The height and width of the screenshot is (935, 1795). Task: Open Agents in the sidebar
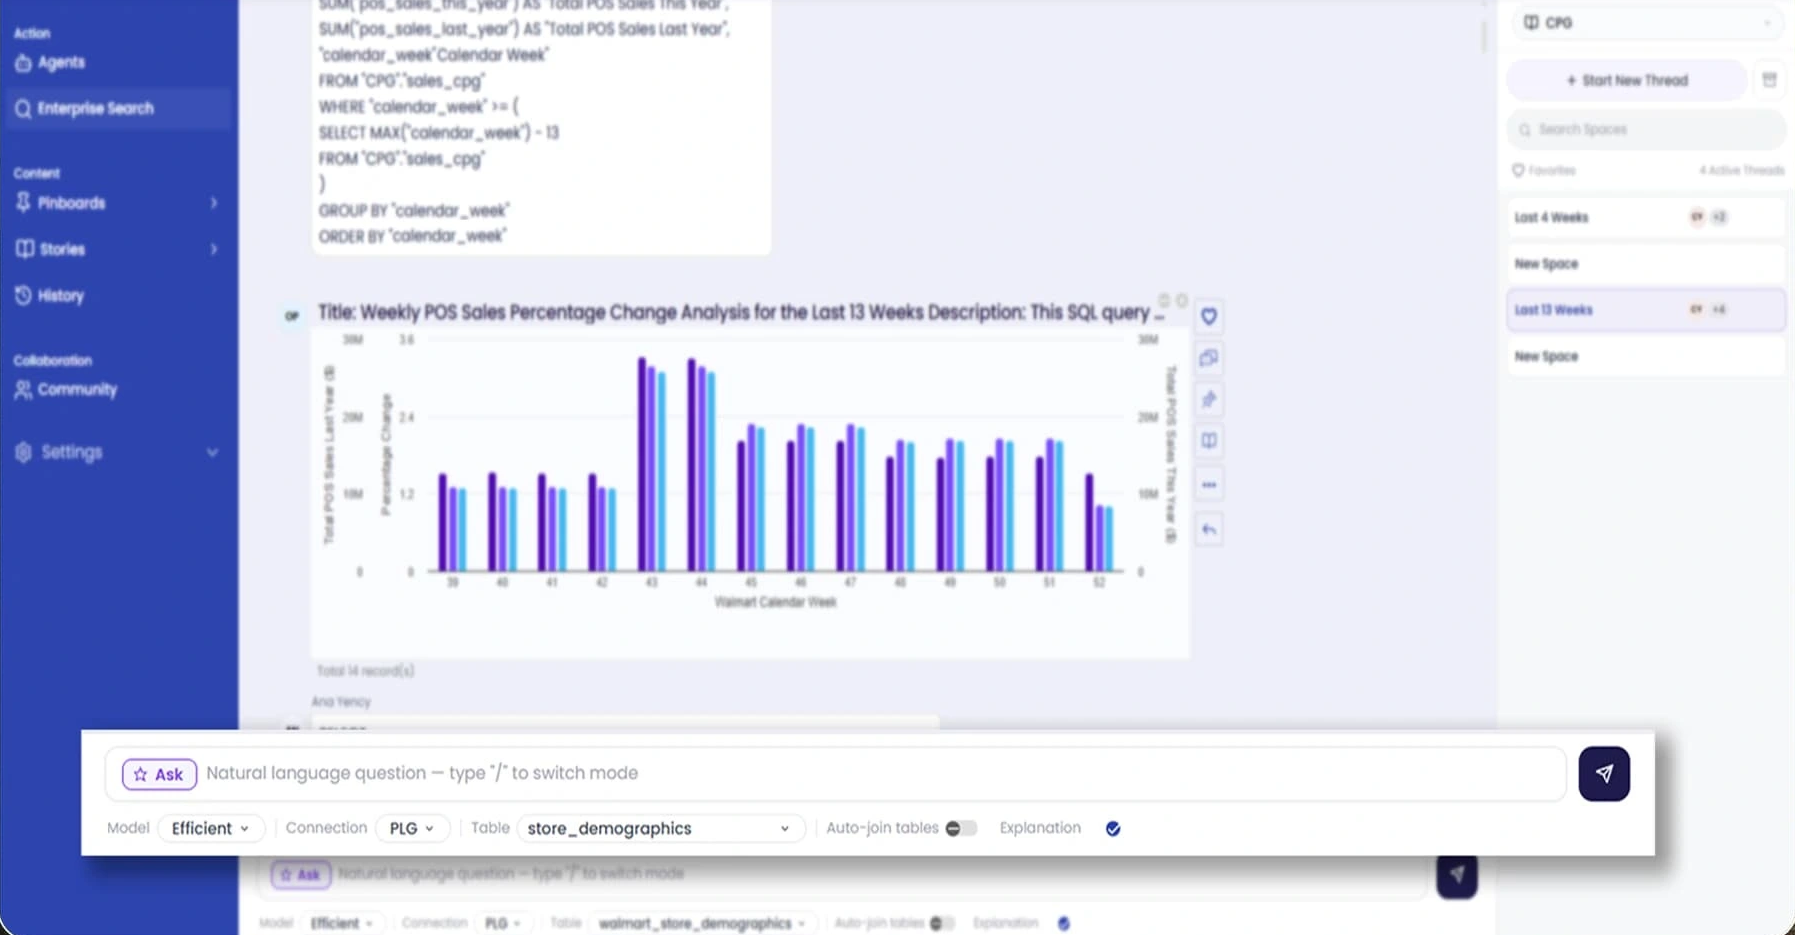coord(50,62)
